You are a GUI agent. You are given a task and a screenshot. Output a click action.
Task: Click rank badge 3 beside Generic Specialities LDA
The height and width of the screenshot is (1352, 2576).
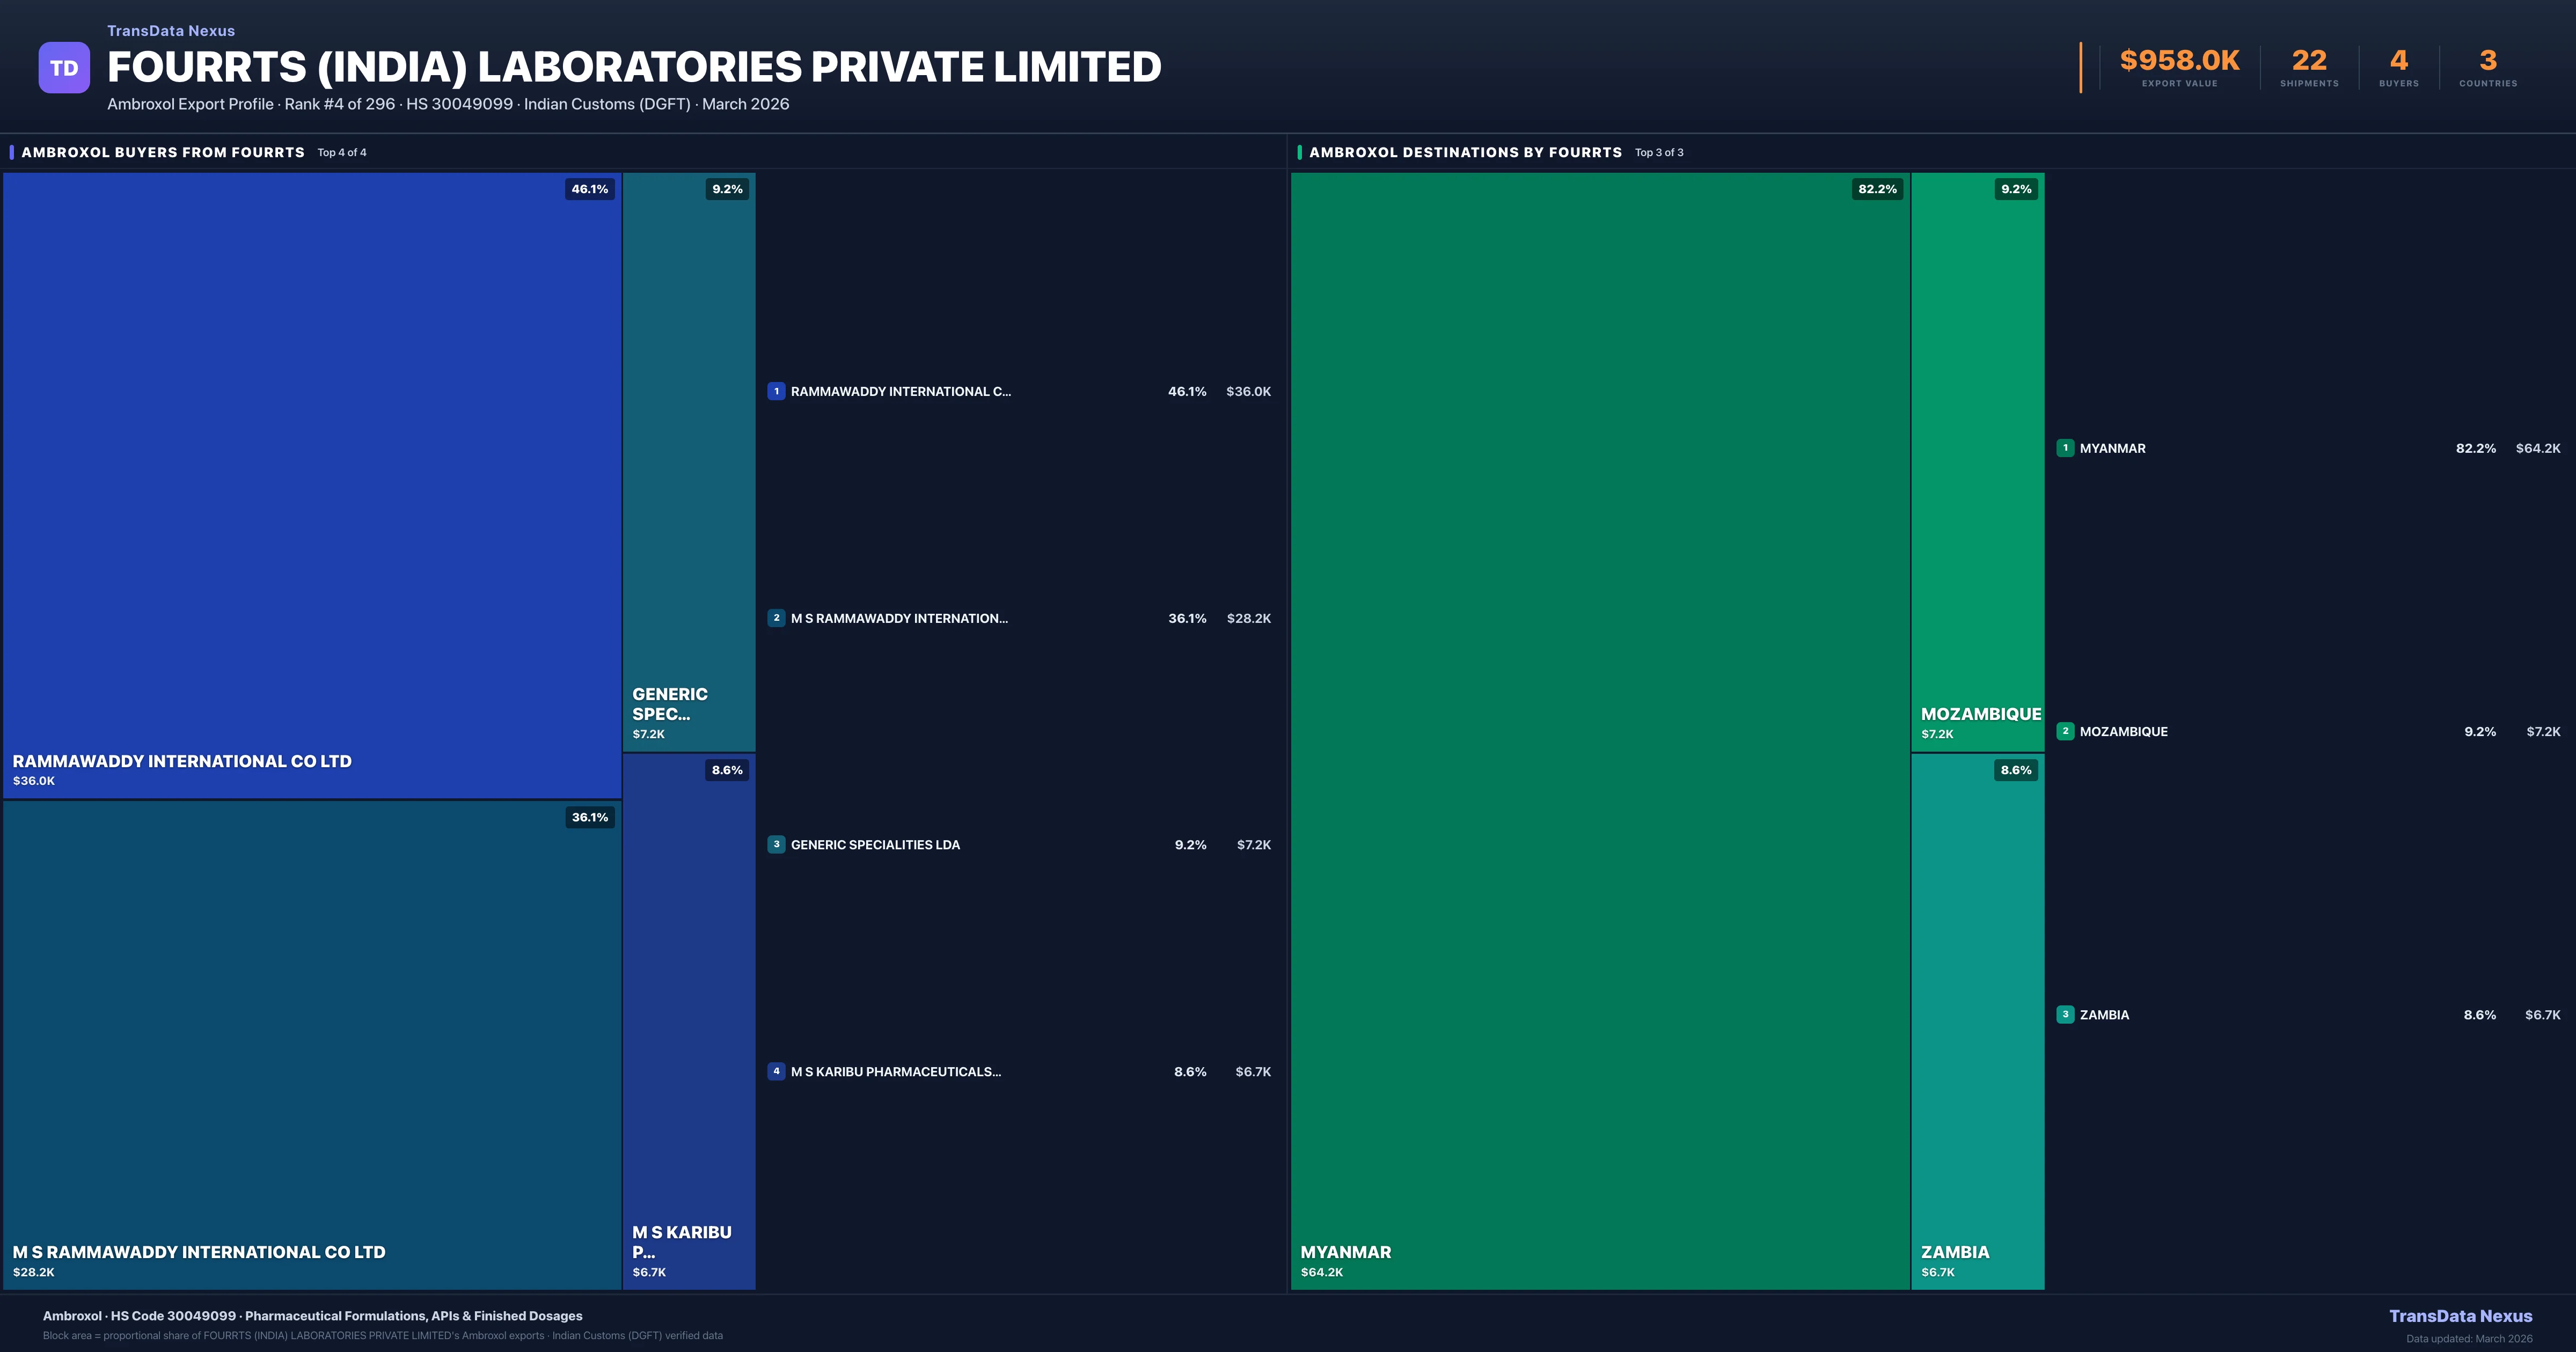tap(776, 844)
